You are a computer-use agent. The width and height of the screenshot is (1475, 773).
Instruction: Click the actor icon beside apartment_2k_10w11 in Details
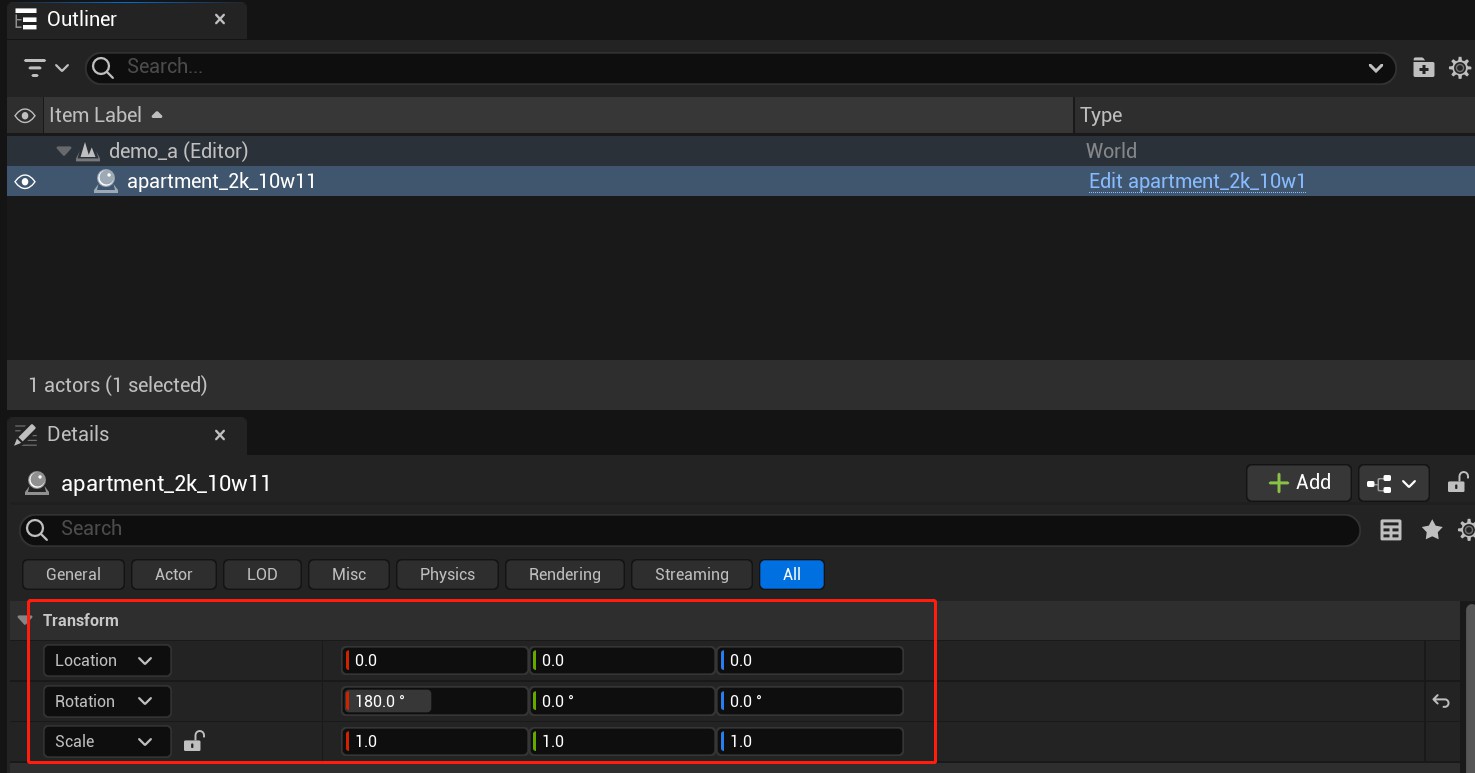37,483
